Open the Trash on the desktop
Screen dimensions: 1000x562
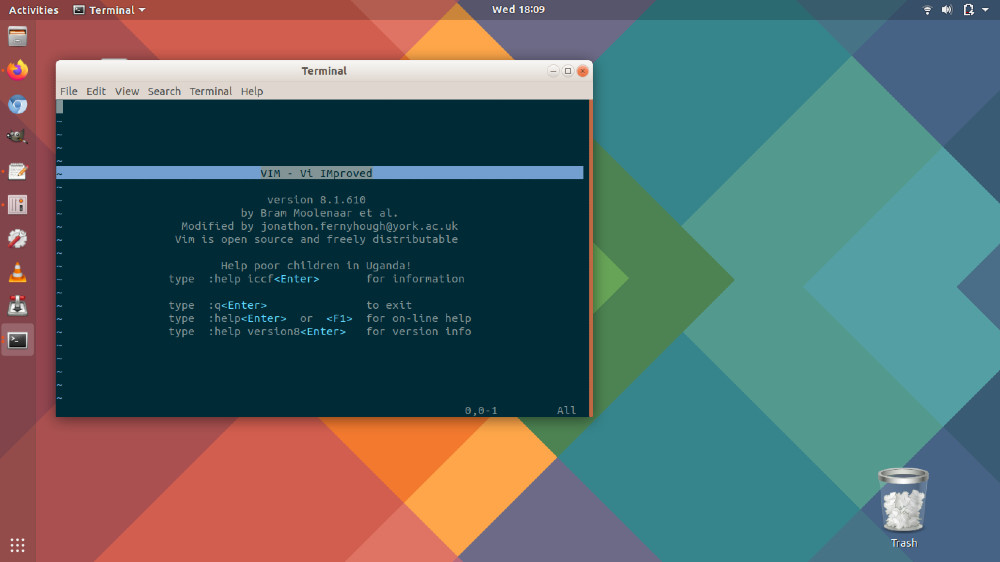(903, 508)
